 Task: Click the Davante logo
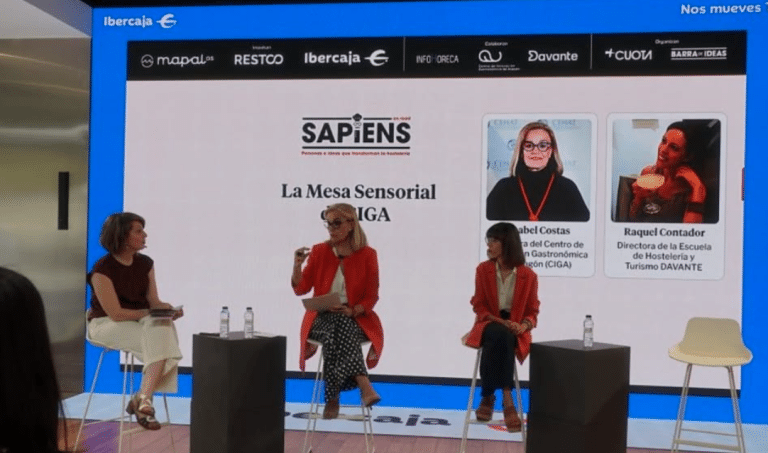point(552,56)
